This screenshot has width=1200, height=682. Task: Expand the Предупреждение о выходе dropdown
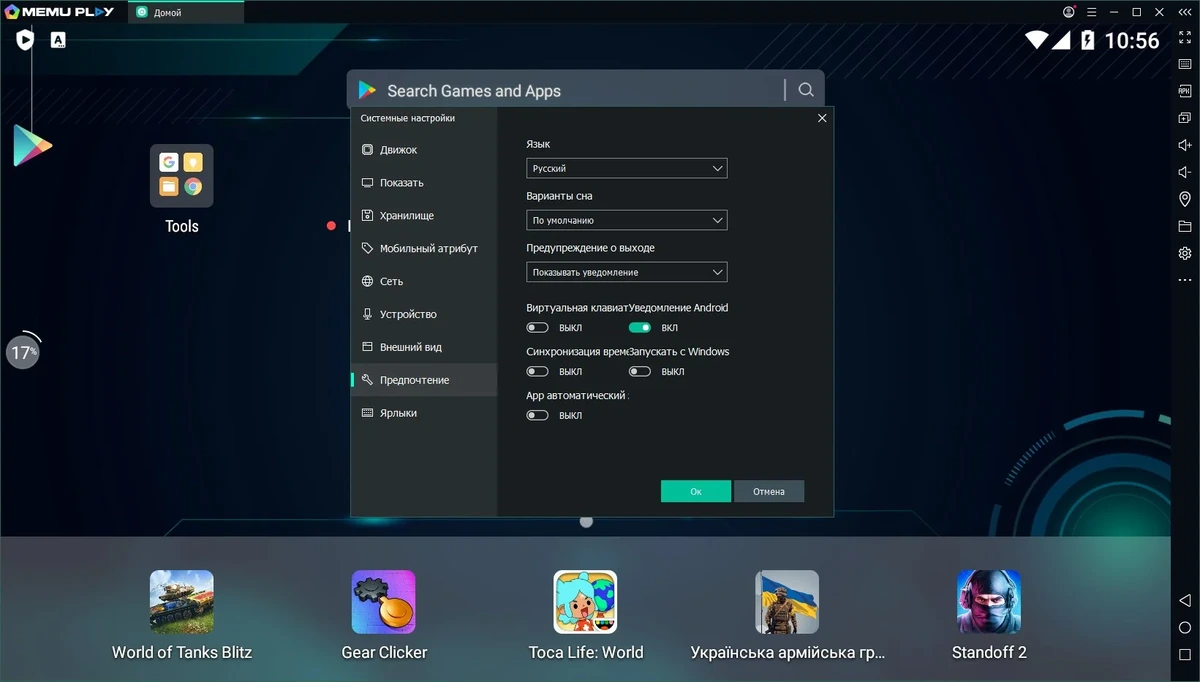coord(627,272)
